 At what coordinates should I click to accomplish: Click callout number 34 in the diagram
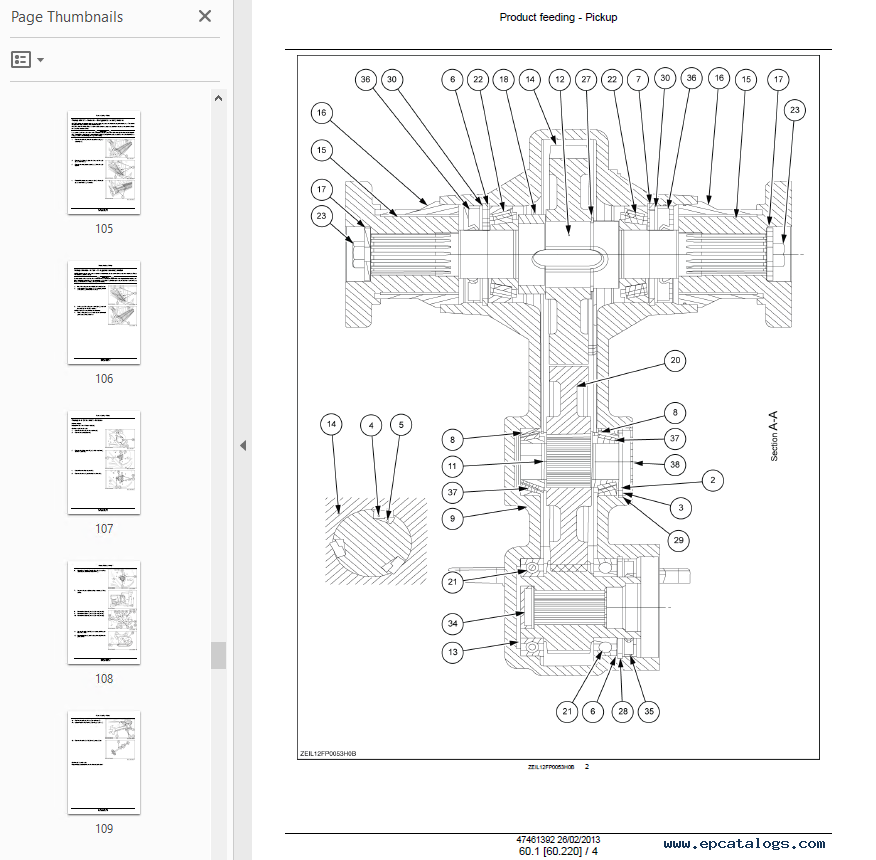[453, 623]
